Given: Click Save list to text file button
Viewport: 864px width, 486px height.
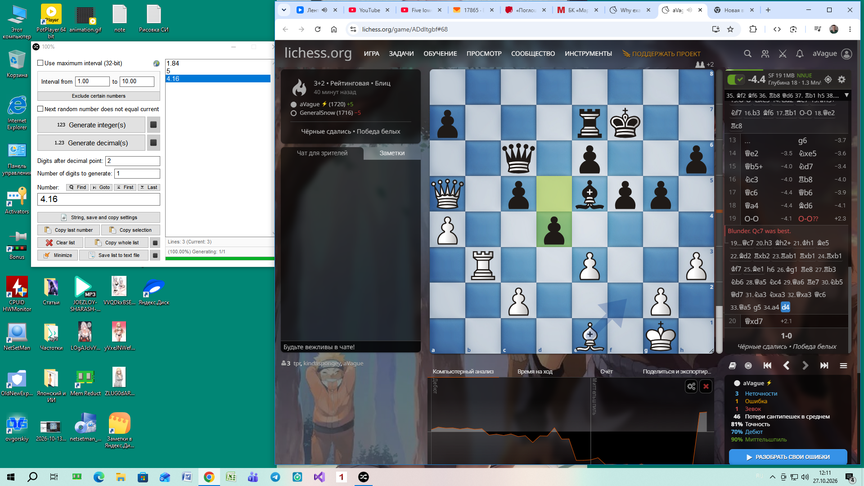Looking at the screenshot, I should click(115, 255).
